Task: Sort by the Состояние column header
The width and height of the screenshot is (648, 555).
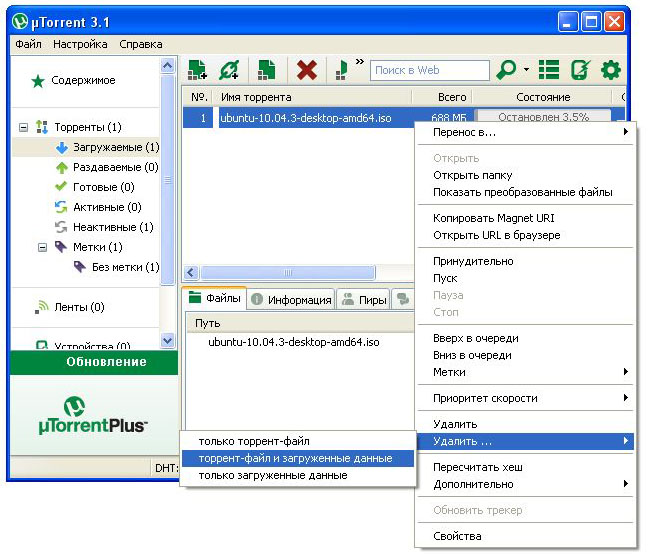Action: [543, 97]
